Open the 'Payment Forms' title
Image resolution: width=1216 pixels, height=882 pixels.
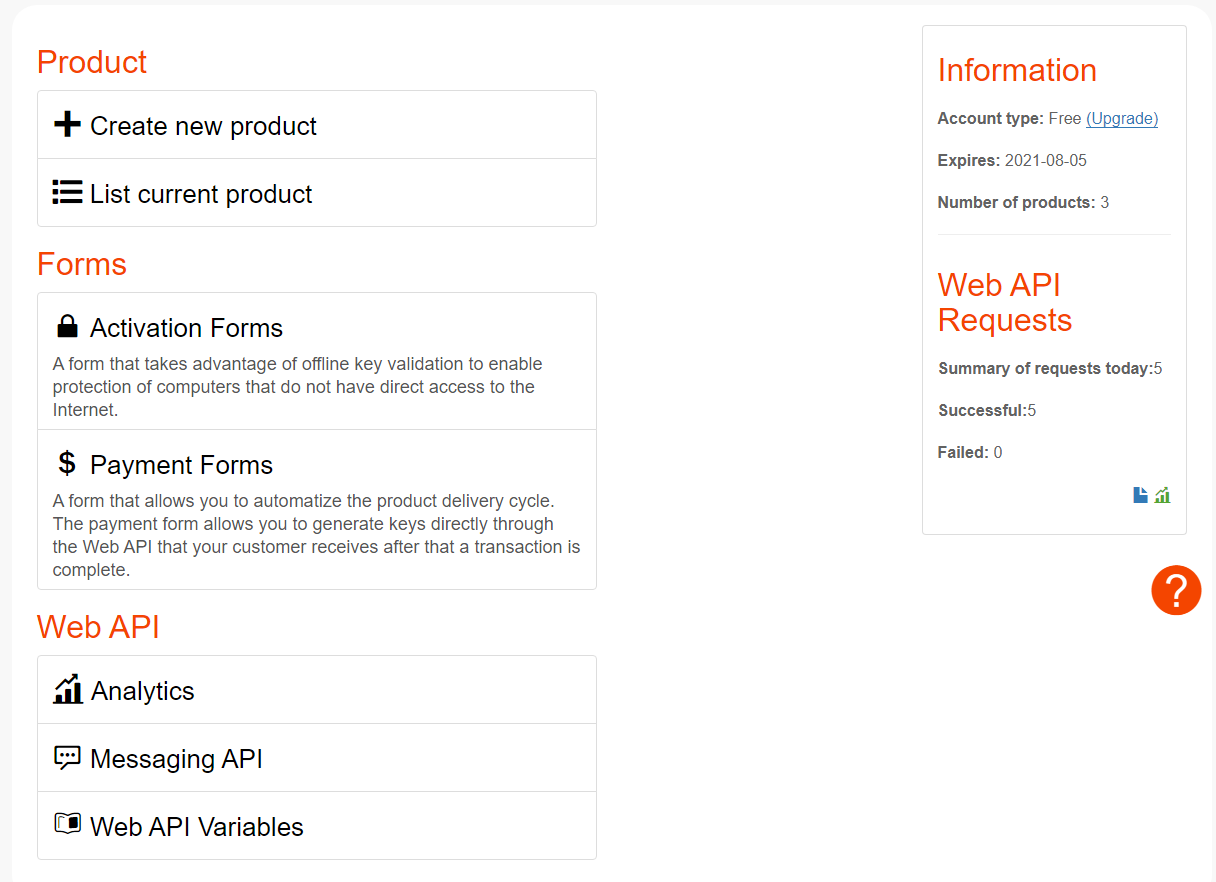click(x=181, y=465)
